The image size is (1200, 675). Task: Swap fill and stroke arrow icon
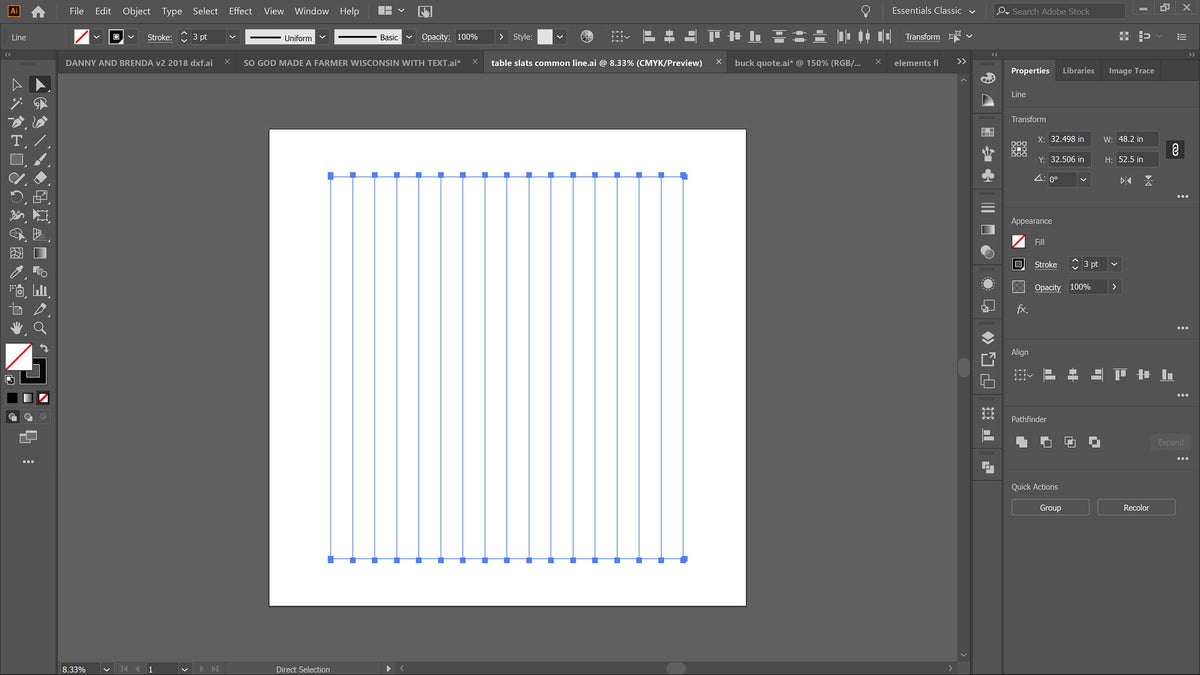tap(44, 348)
